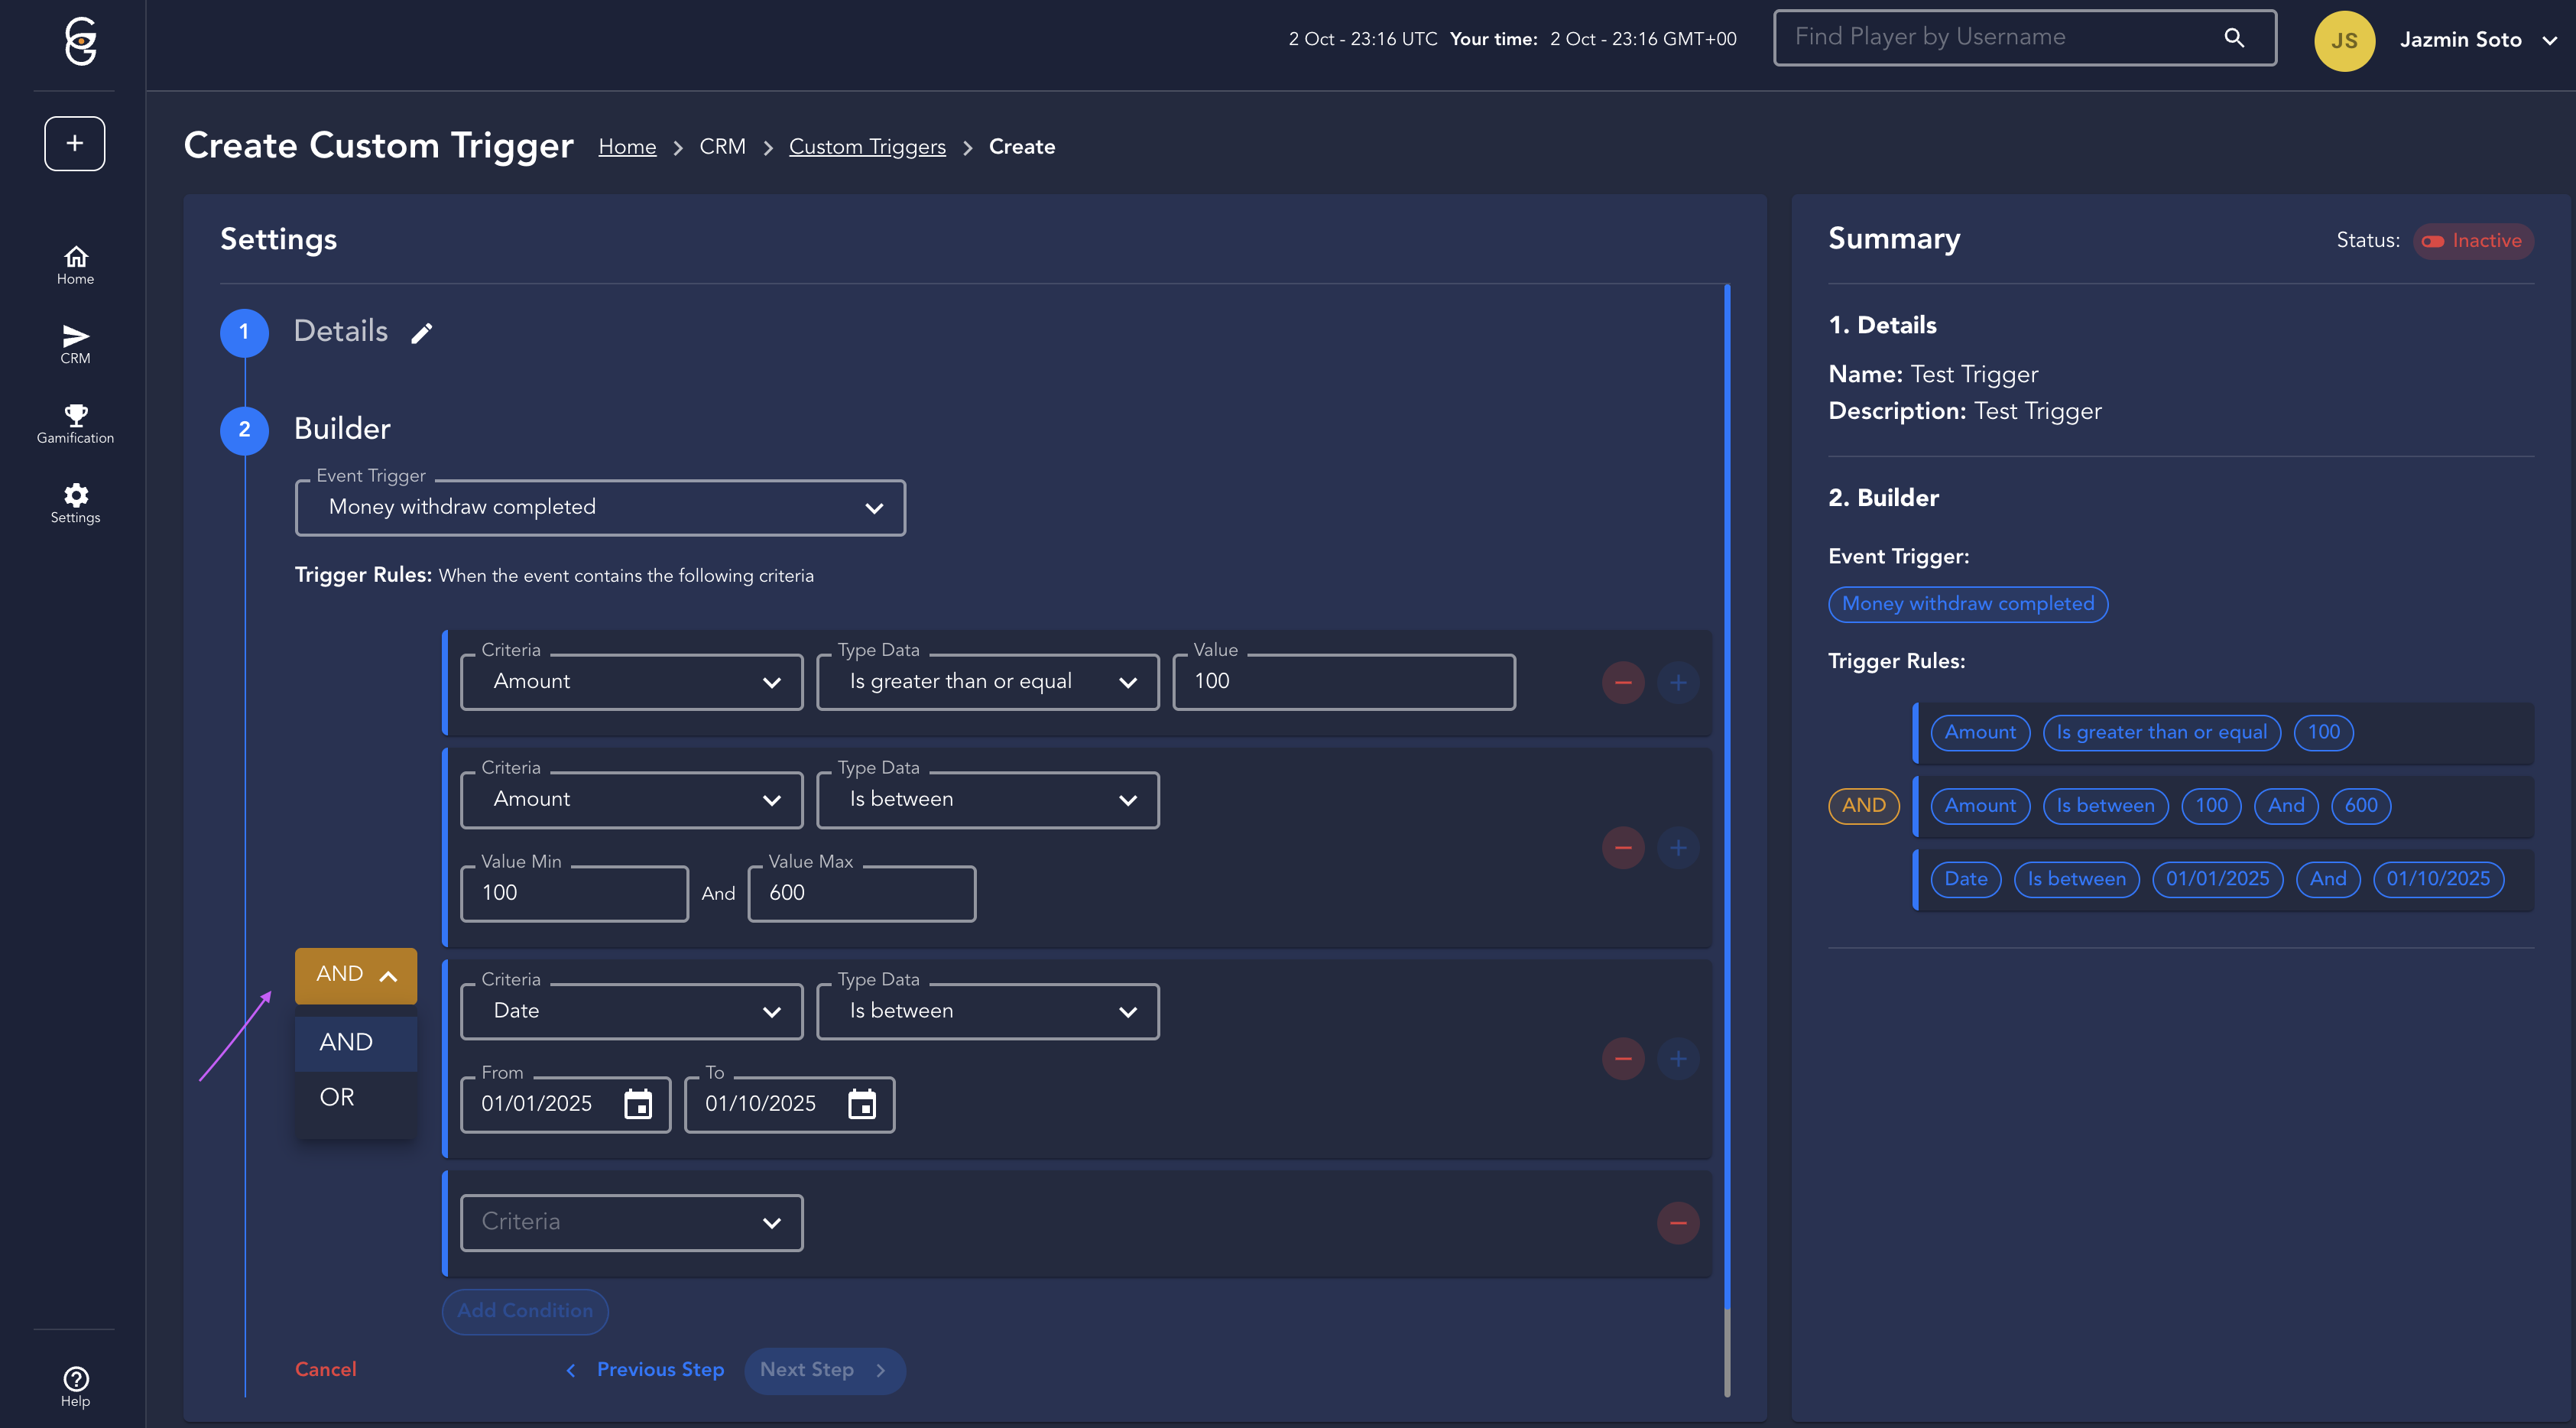Remove the first Amount rule with minus

point(1622,683)
